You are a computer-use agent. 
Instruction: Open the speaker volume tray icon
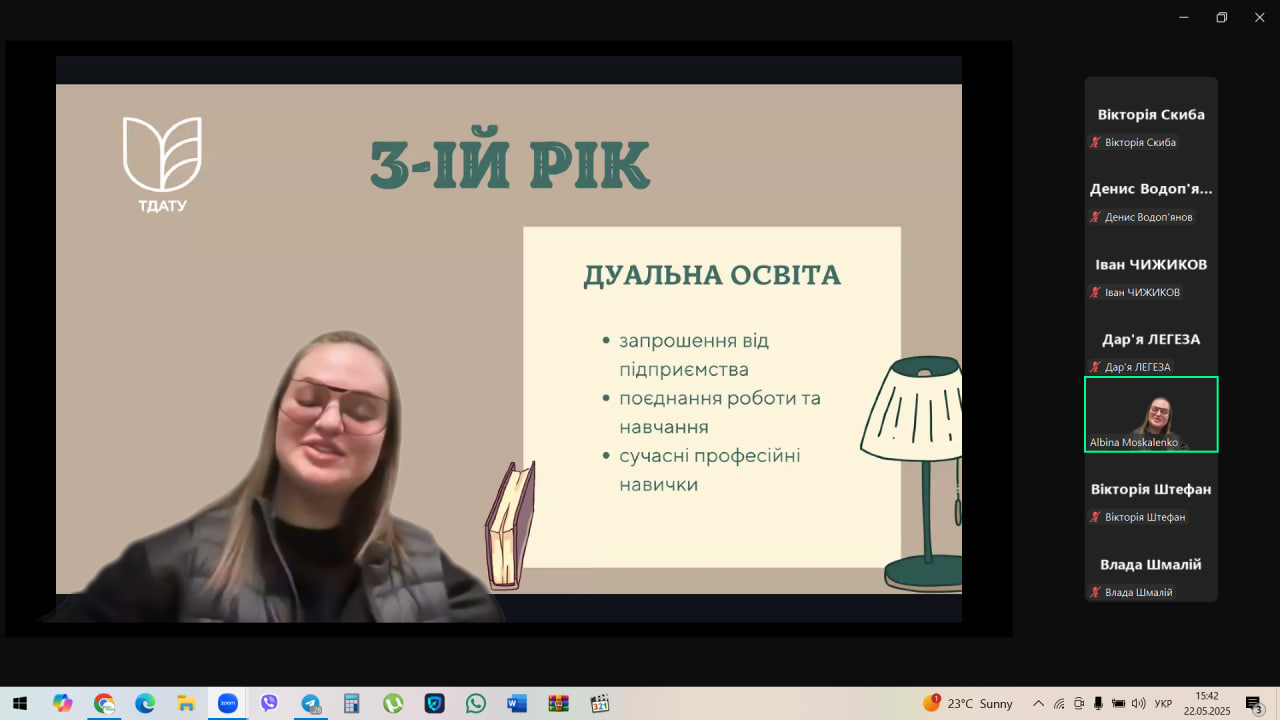(x=1138, y=703)
